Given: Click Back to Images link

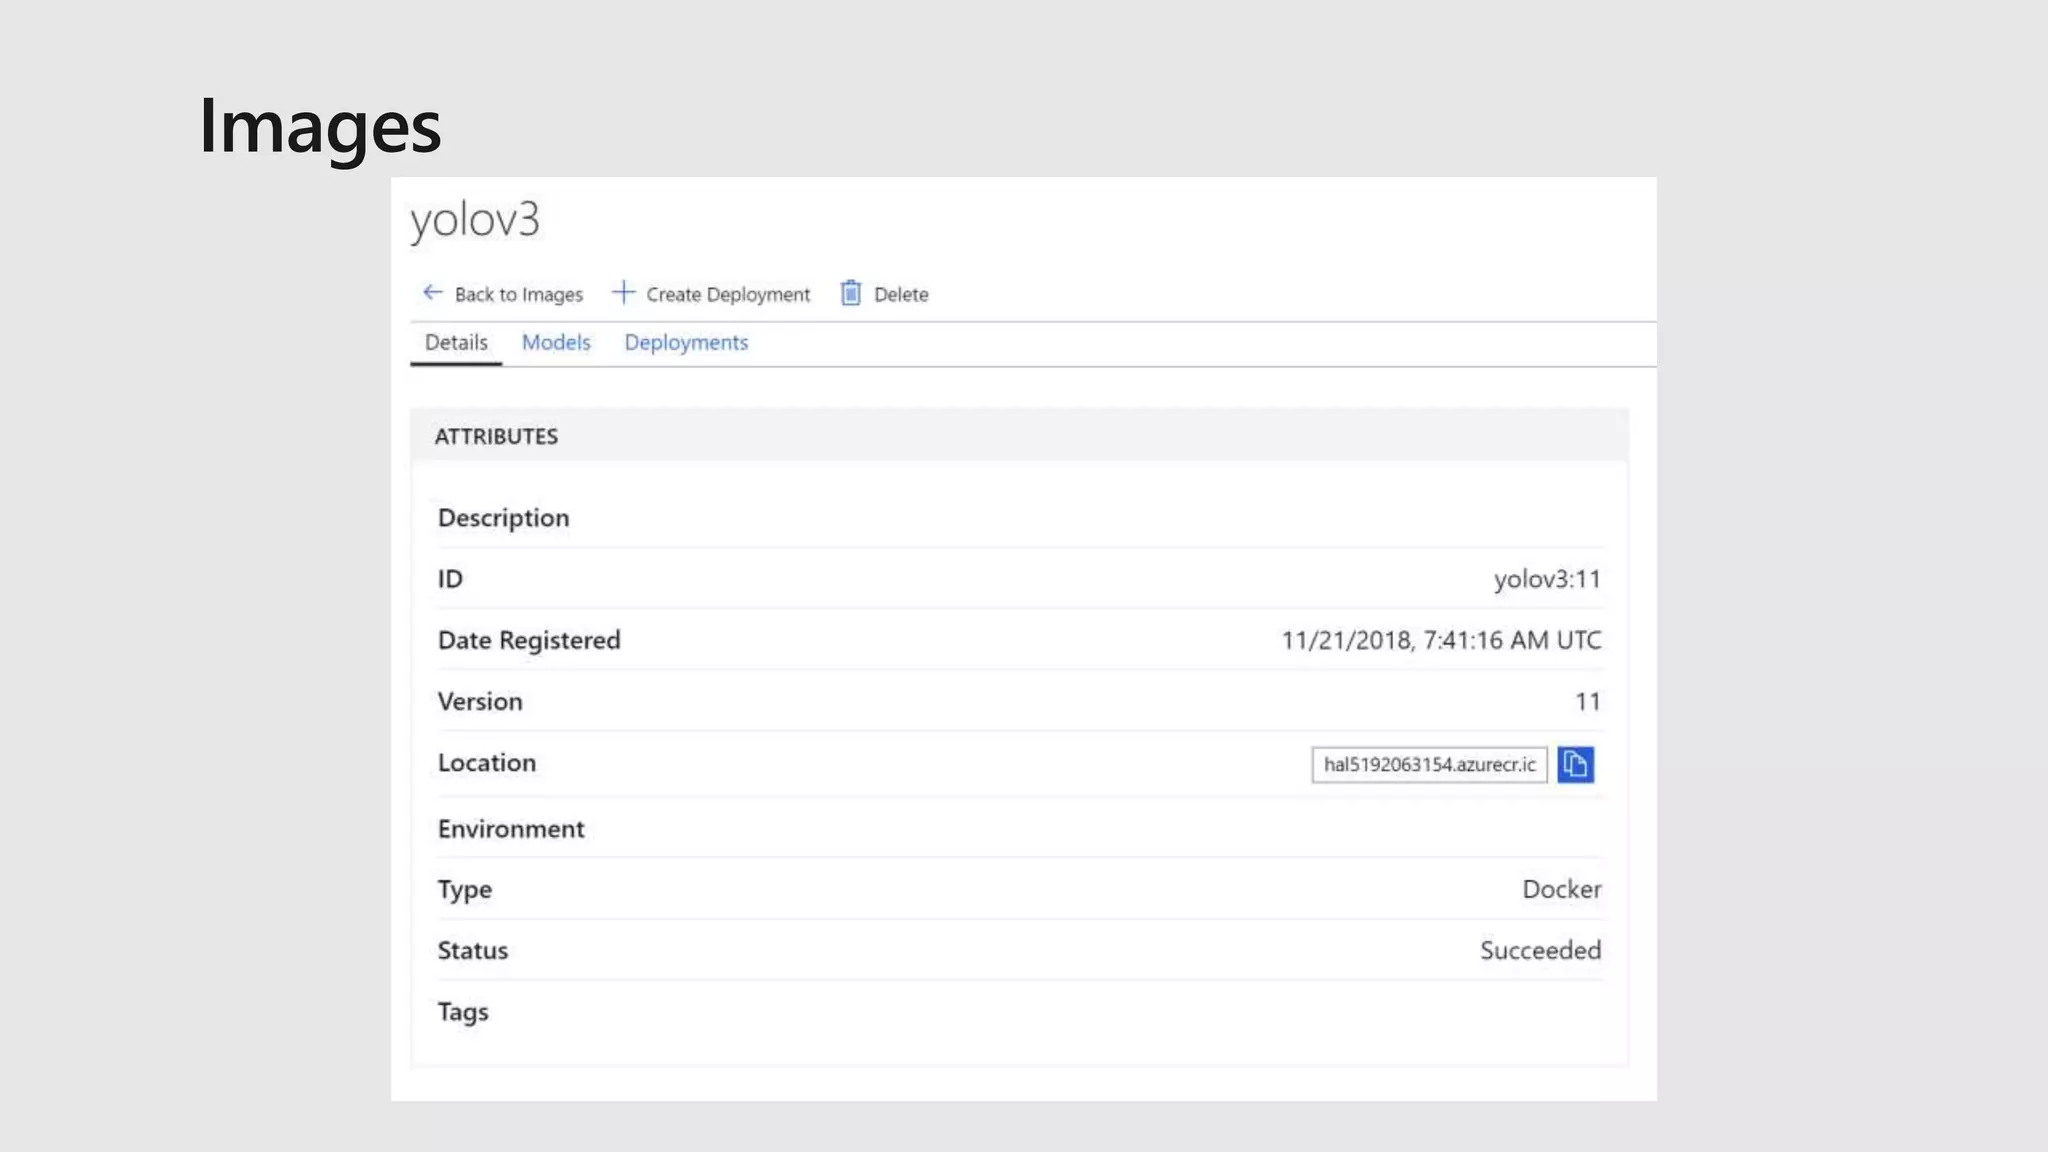Looking at the screenshot, I should [518, 295].
